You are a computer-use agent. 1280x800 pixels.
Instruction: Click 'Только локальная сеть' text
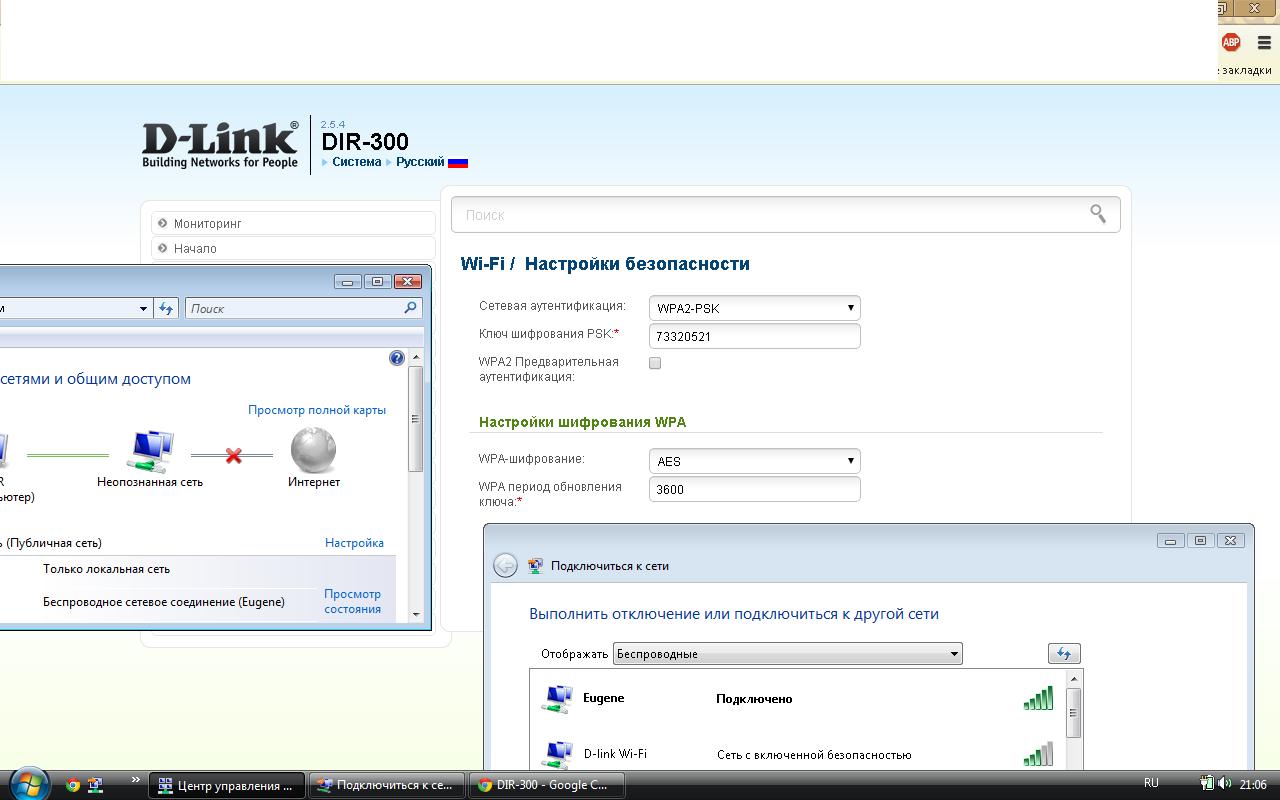click(x=106, y=569)
